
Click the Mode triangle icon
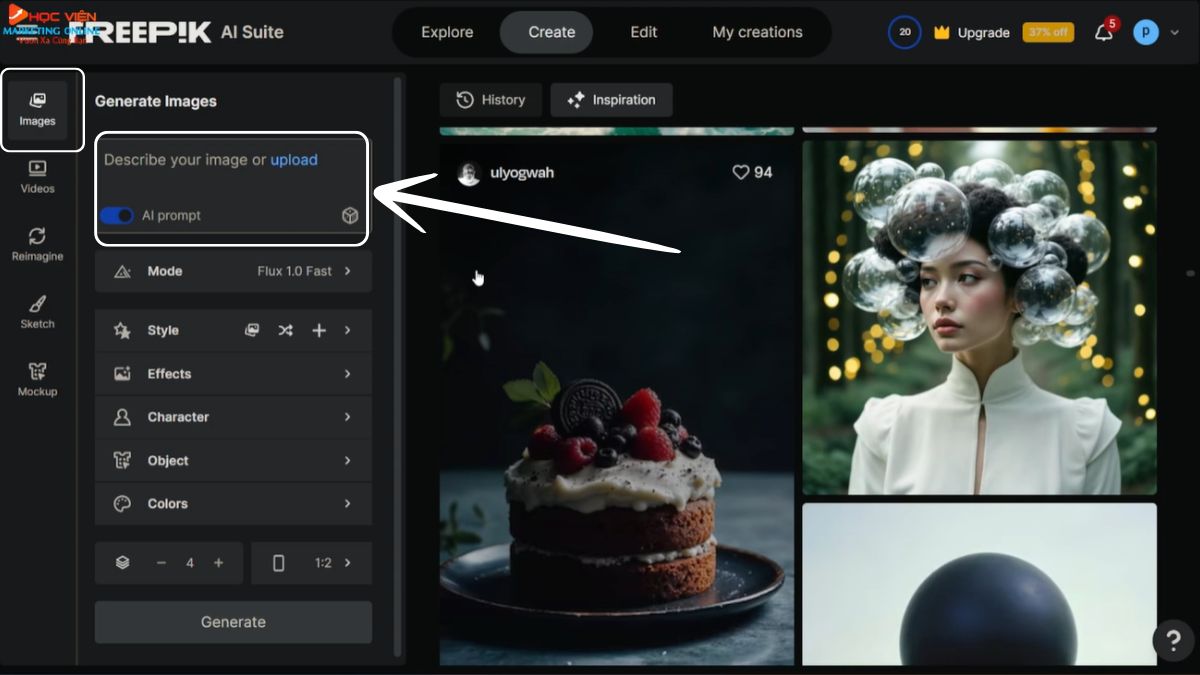(x=122, y=271)
